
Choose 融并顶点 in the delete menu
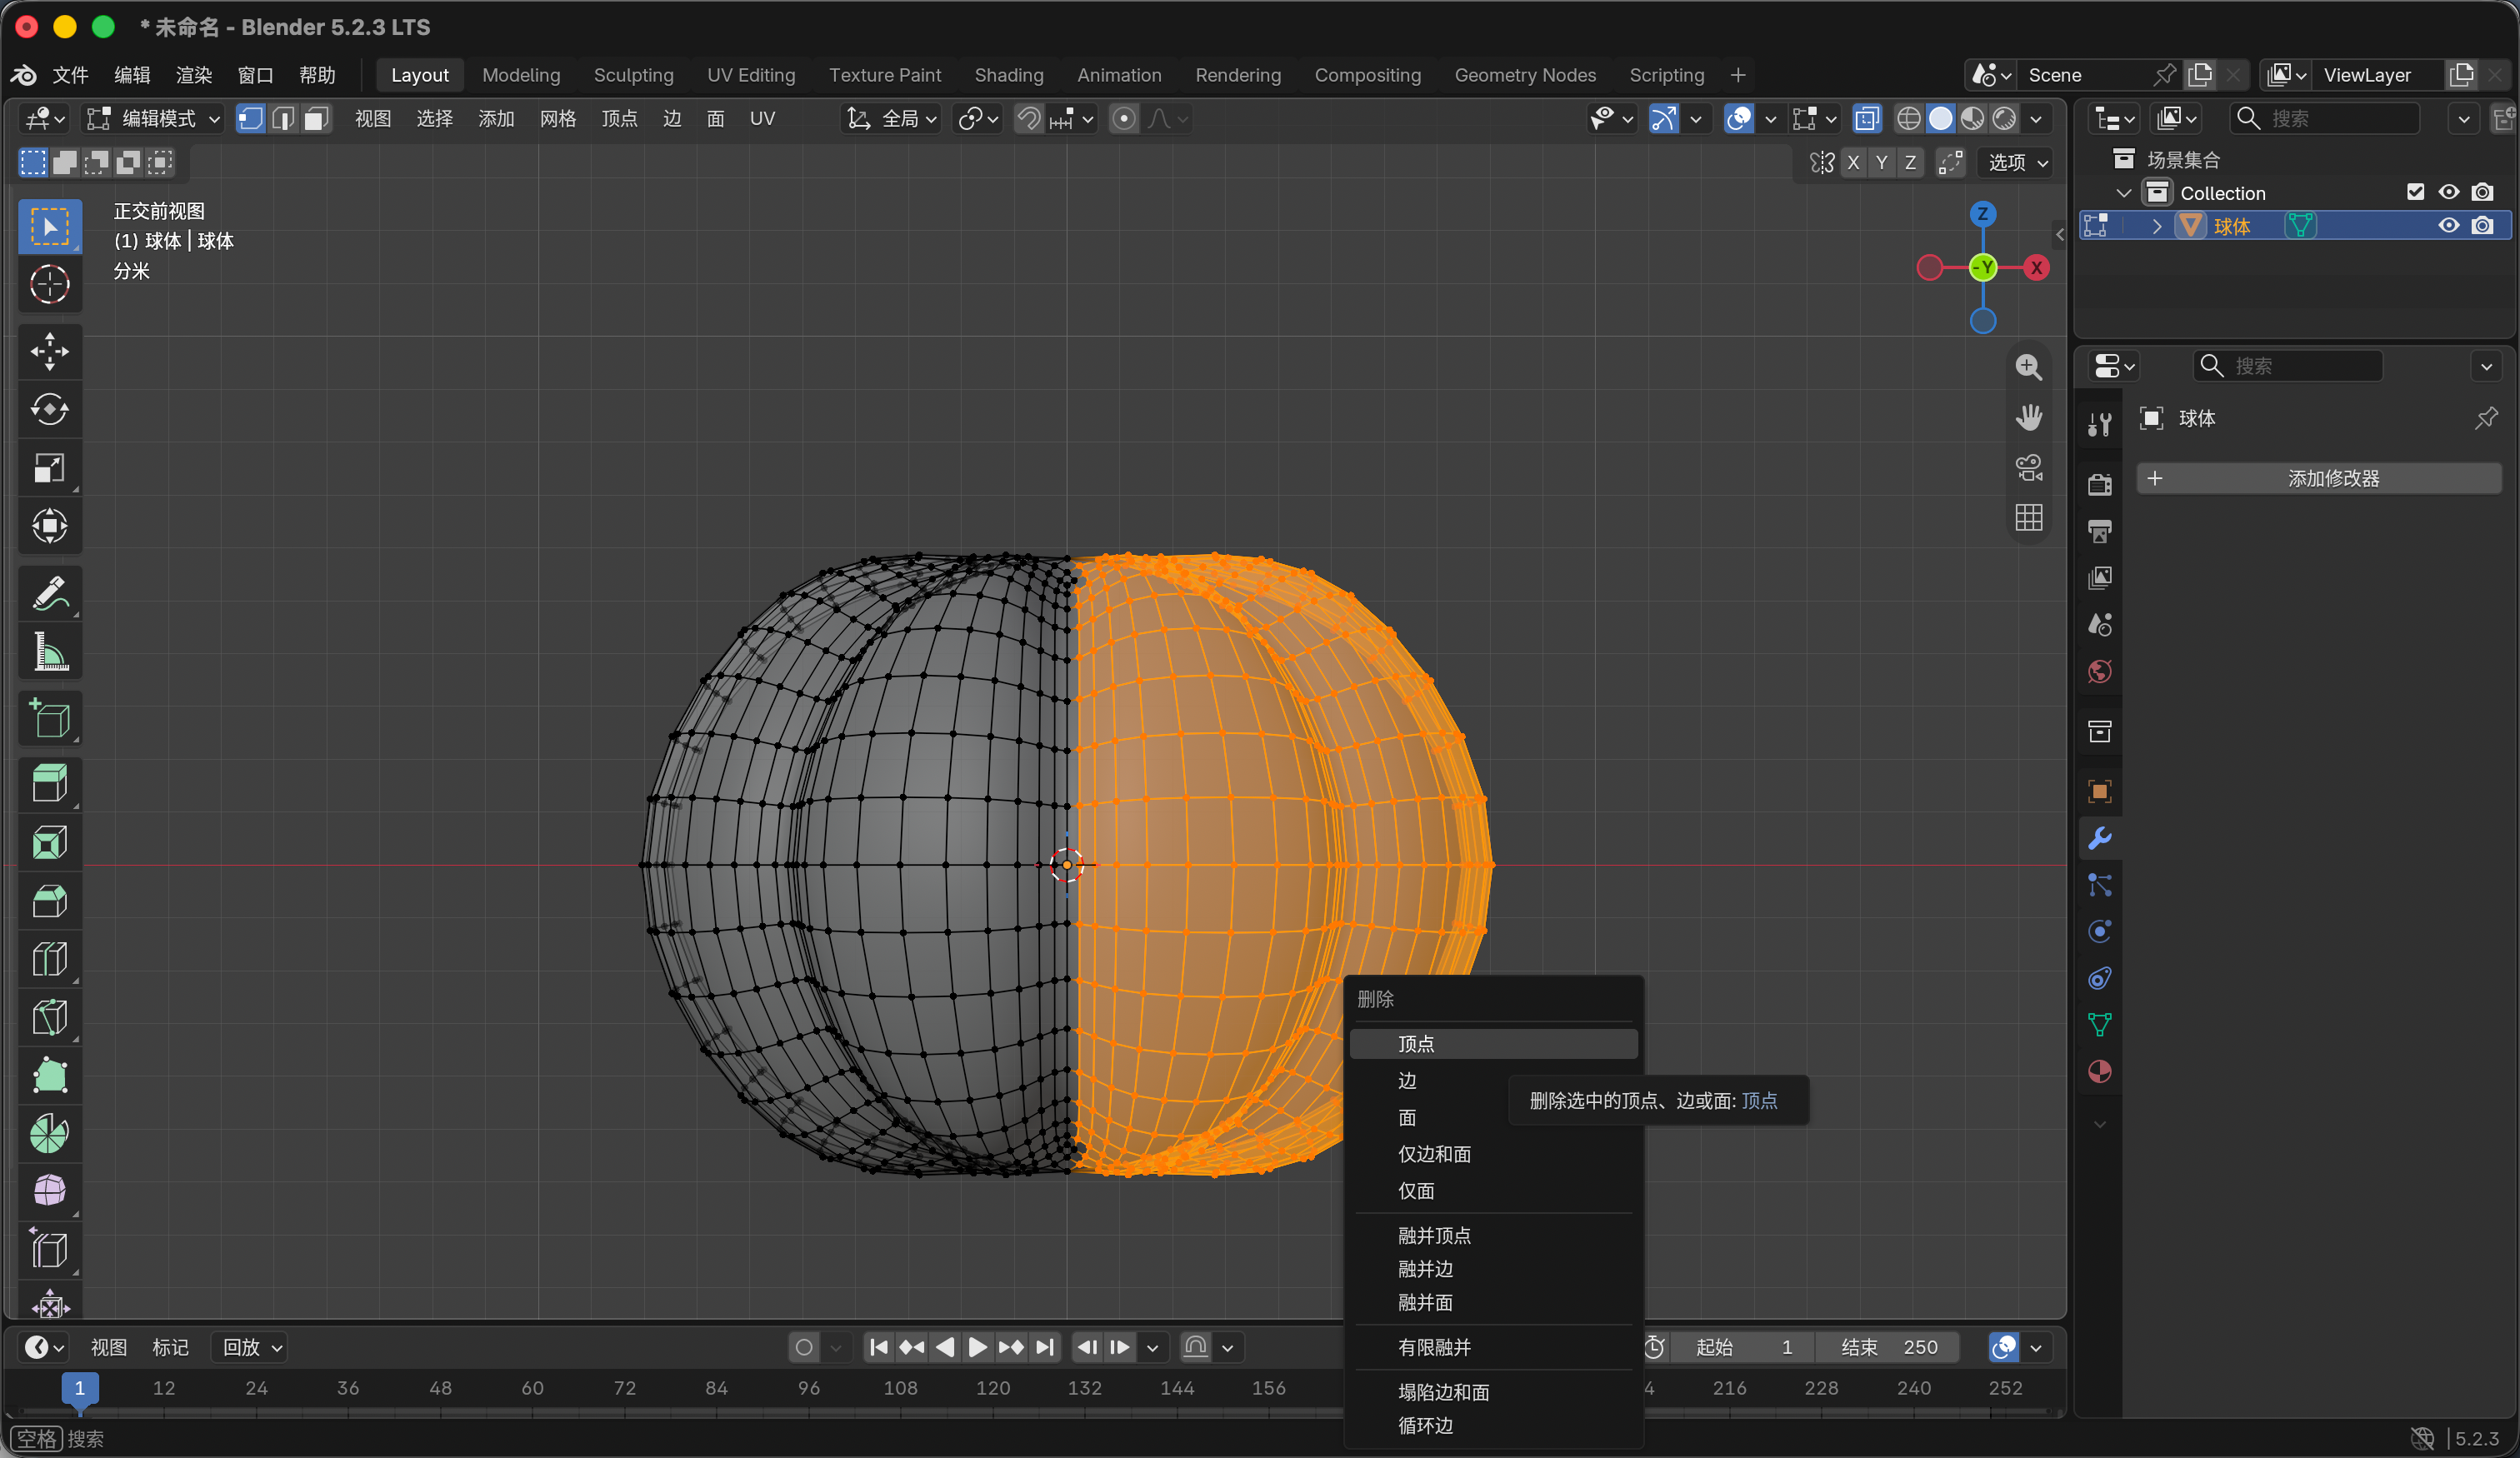(x=1493, y=1235)
